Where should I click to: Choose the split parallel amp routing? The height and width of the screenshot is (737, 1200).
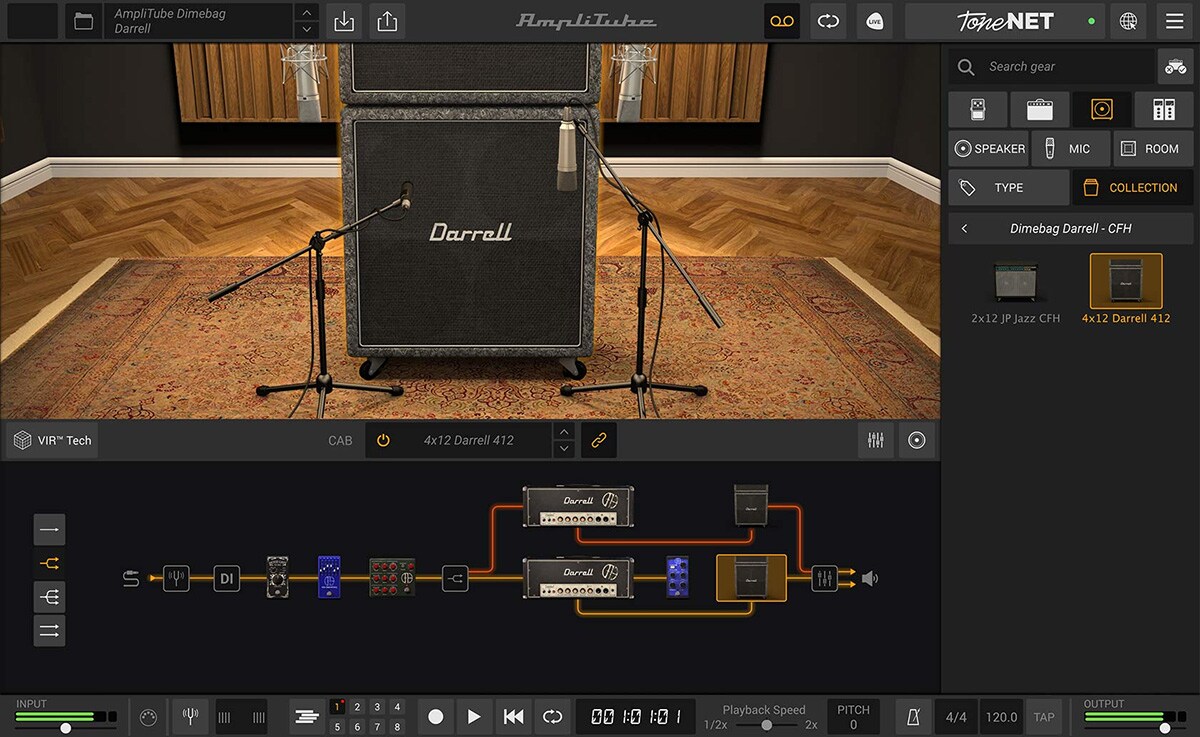click(49, 563)
